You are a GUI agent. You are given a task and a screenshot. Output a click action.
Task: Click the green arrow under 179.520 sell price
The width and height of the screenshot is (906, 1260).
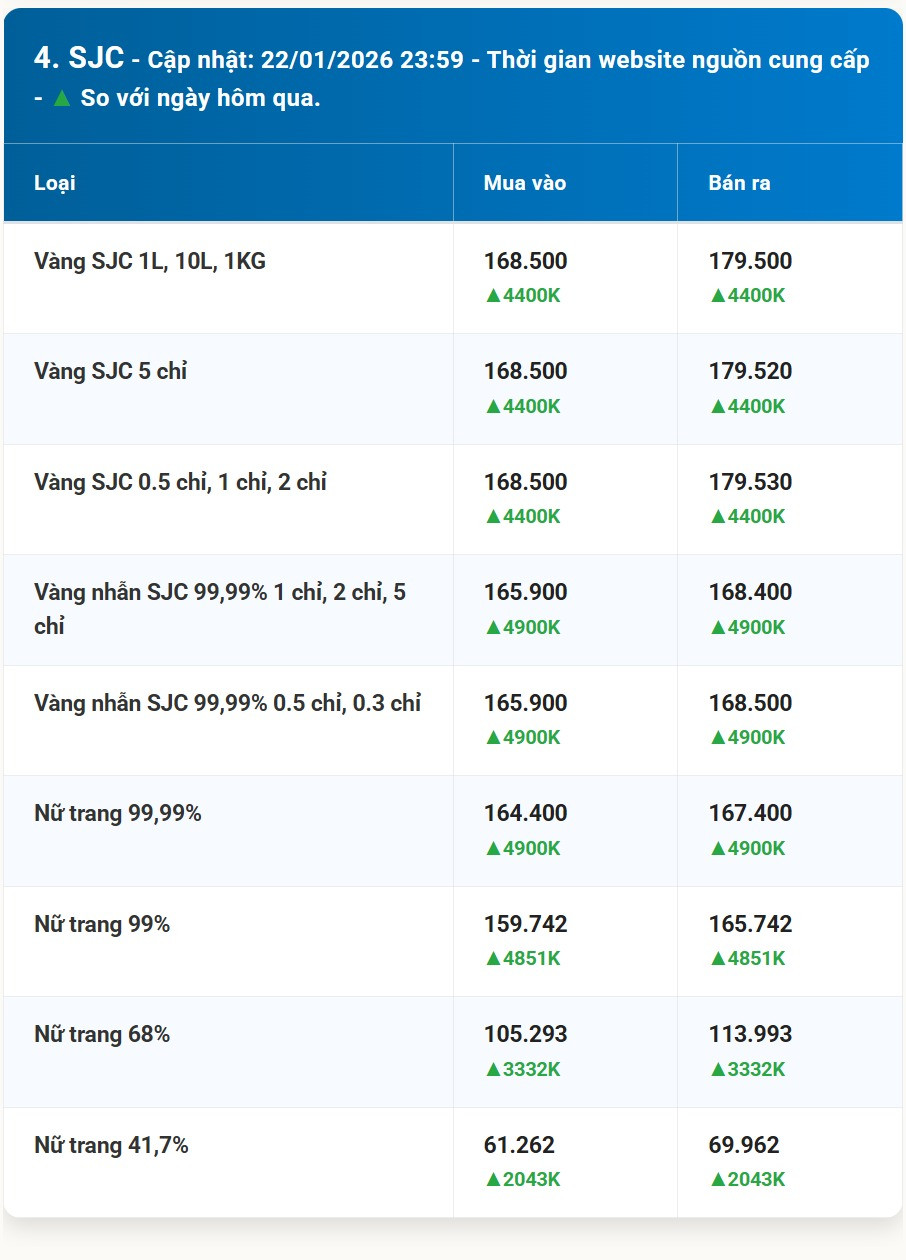(717, 406)
